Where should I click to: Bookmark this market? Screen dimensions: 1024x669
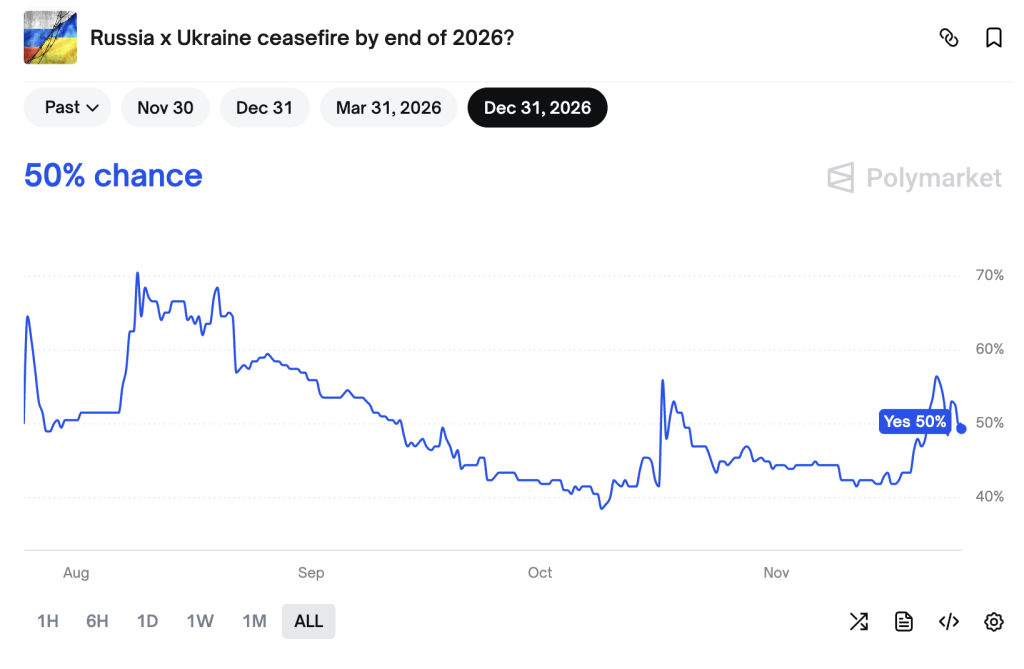coord(993,36)
